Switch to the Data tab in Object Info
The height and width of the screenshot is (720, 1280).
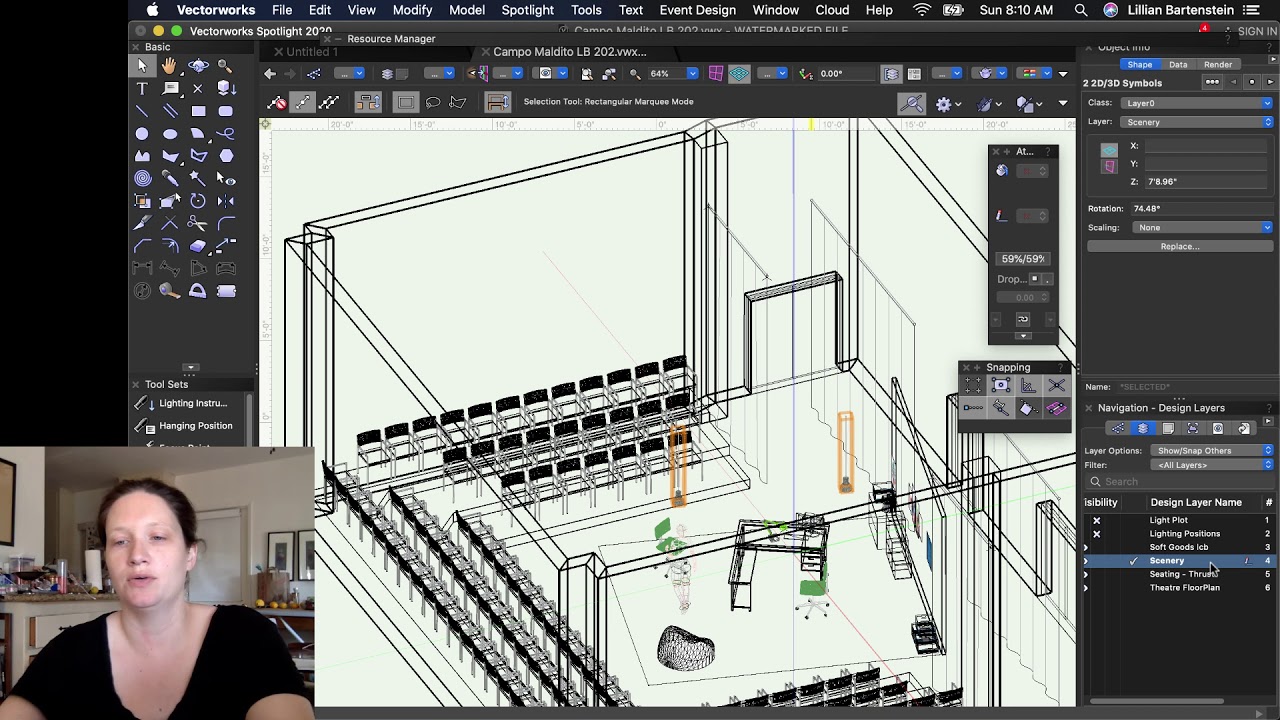(1178, 65)
